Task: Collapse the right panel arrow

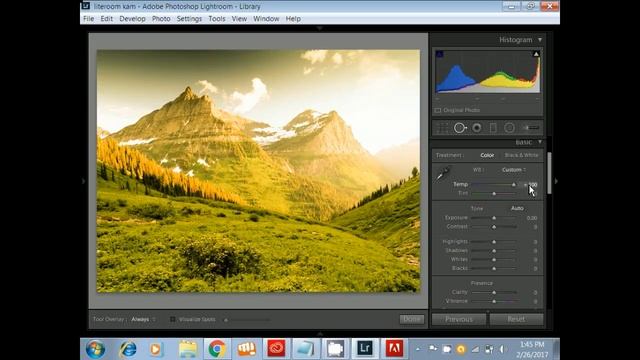Action: (556, 181)
